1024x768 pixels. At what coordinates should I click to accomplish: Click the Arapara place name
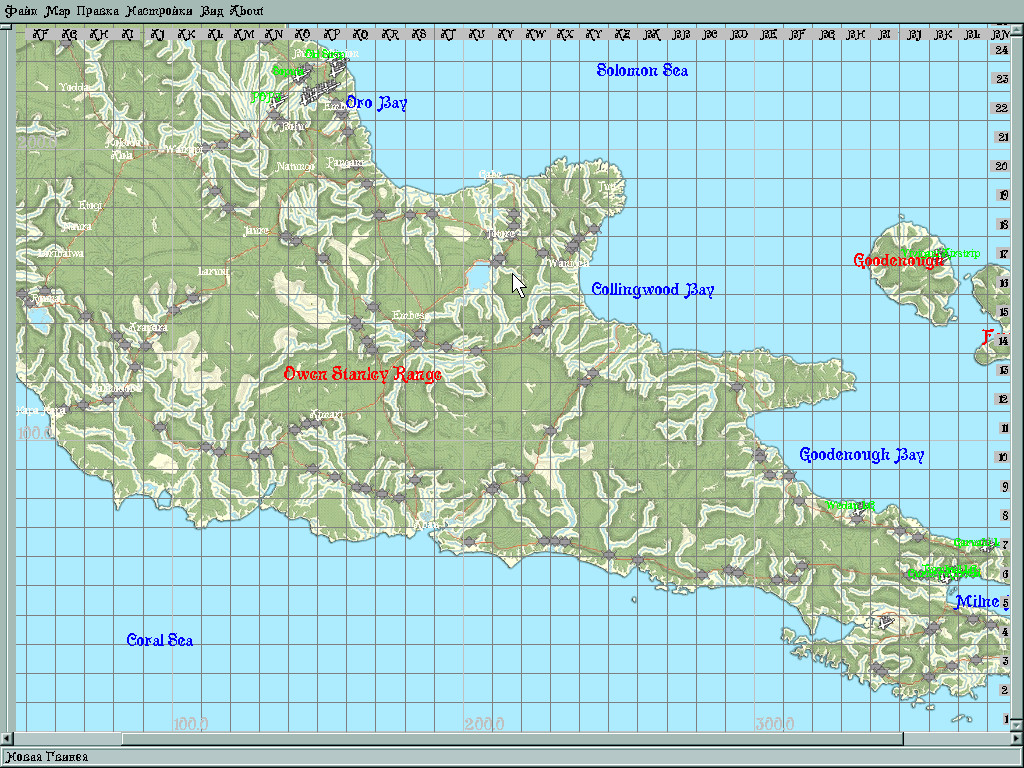pos(149,327)
